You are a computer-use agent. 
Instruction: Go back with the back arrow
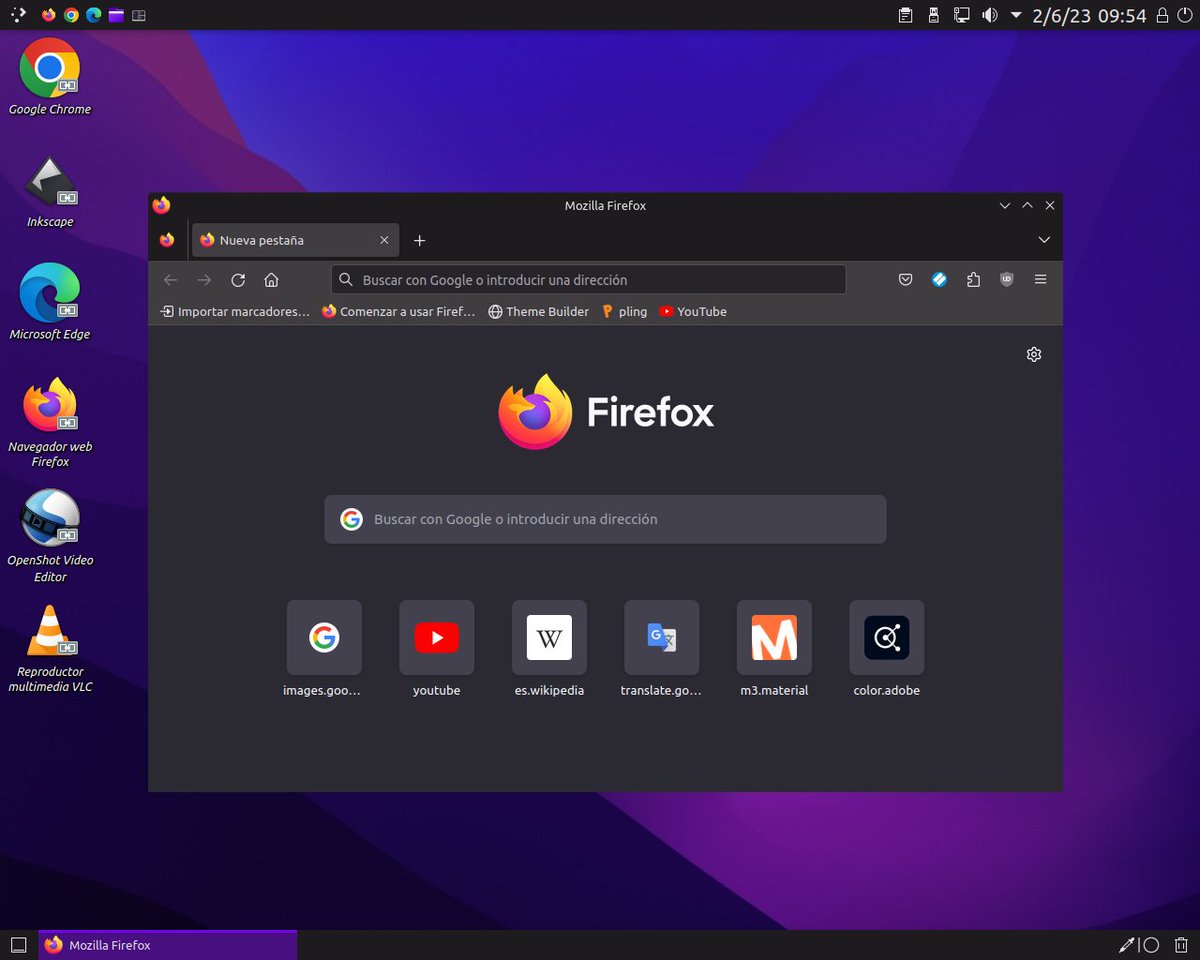(x=170, y=280)
